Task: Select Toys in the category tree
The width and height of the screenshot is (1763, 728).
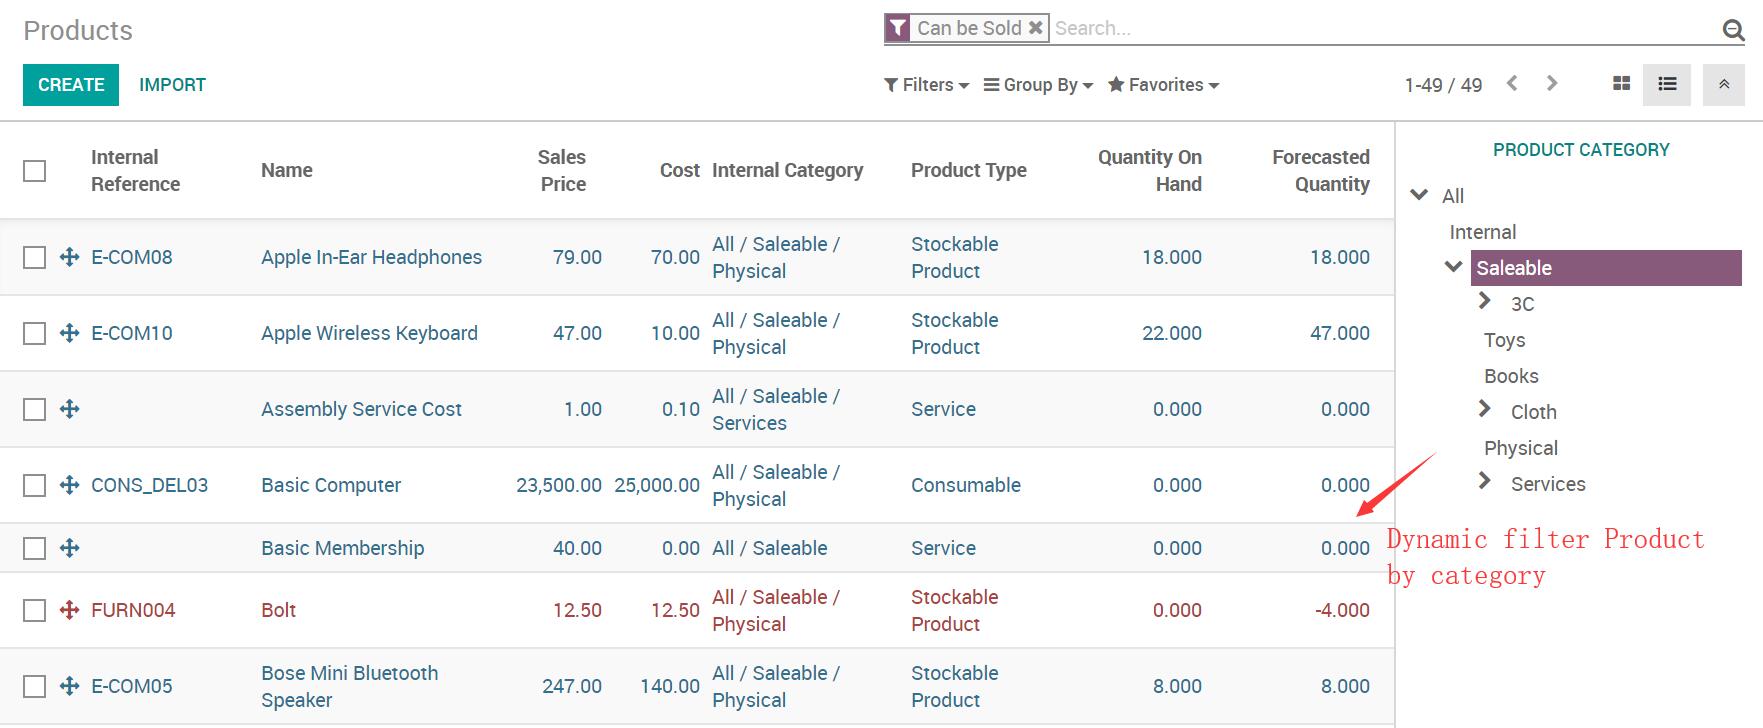Action: (x=1504, y=340)
